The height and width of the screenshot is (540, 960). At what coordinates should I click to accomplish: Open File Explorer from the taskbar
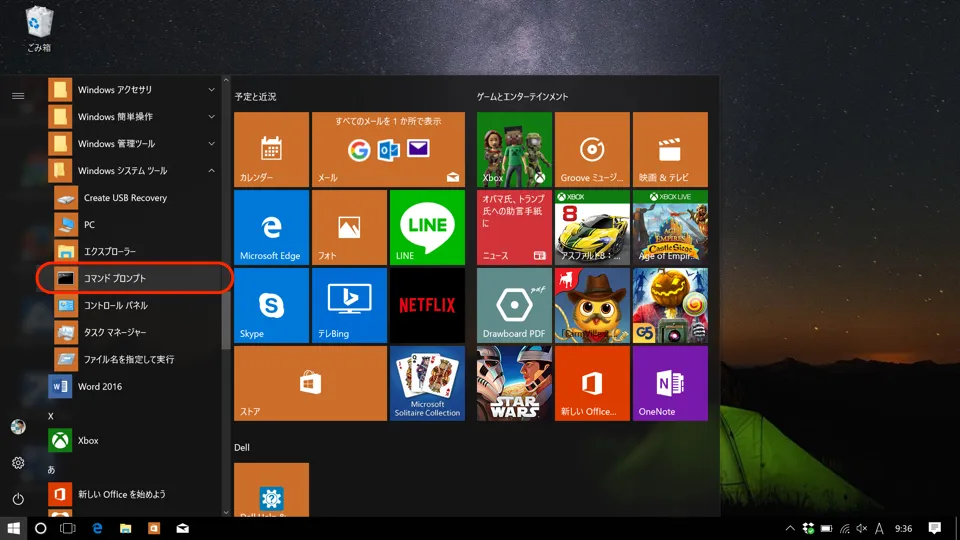pos(126,528)
